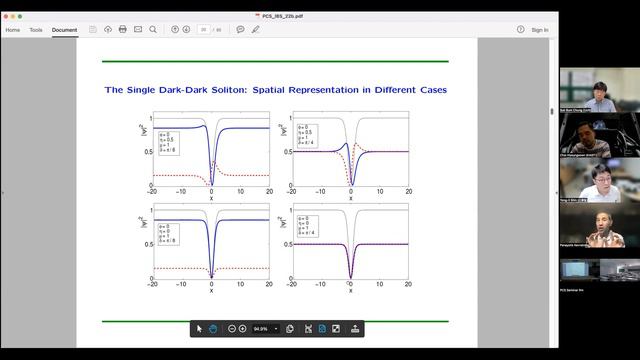This screenshot has width=640, height=360.
Task: Select the PCS Seminar Rm video tile
Action: 600,270
